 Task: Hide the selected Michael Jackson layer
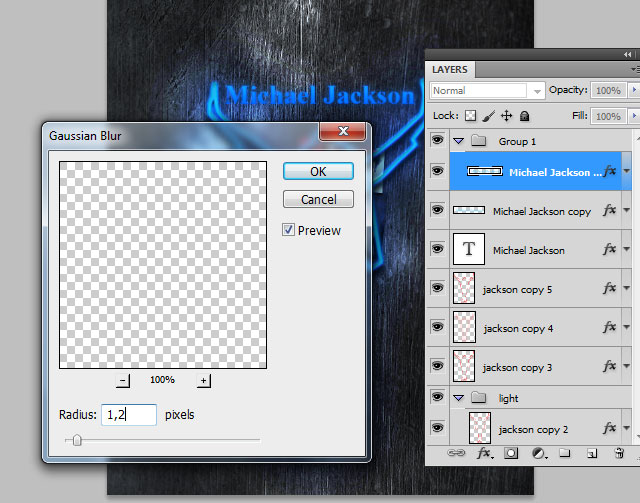tap(437, 170)
